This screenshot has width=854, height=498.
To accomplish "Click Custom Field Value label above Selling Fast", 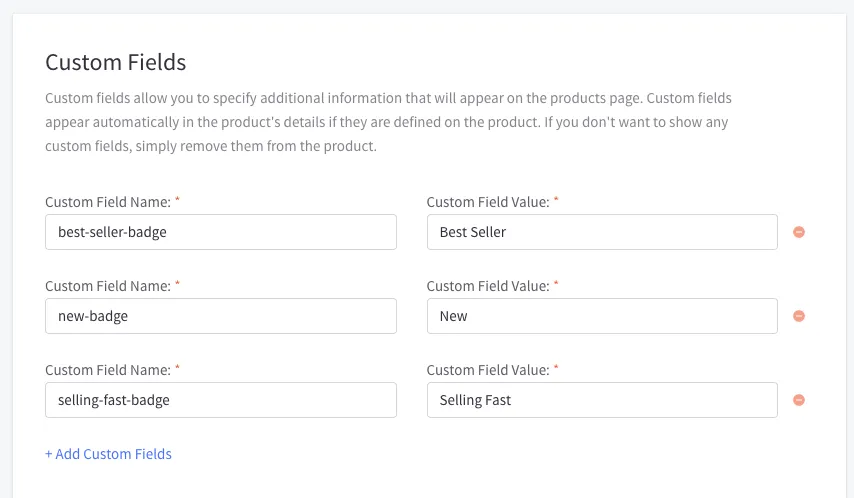I will pyautogui.click(x=487, y=370).
